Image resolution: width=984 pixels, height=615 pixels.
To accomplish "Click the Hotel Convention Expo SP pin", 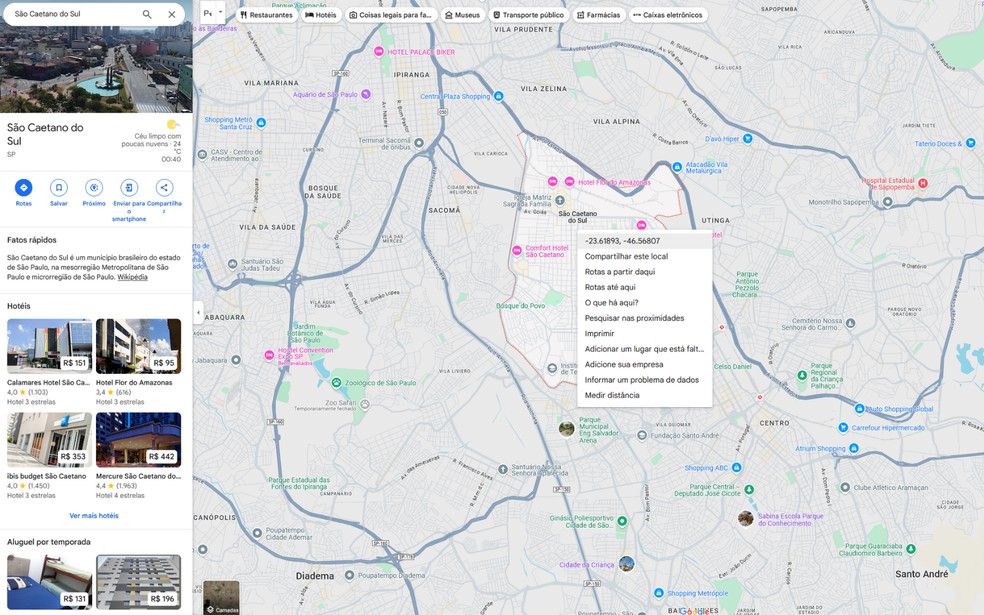I will coord(269,355).
